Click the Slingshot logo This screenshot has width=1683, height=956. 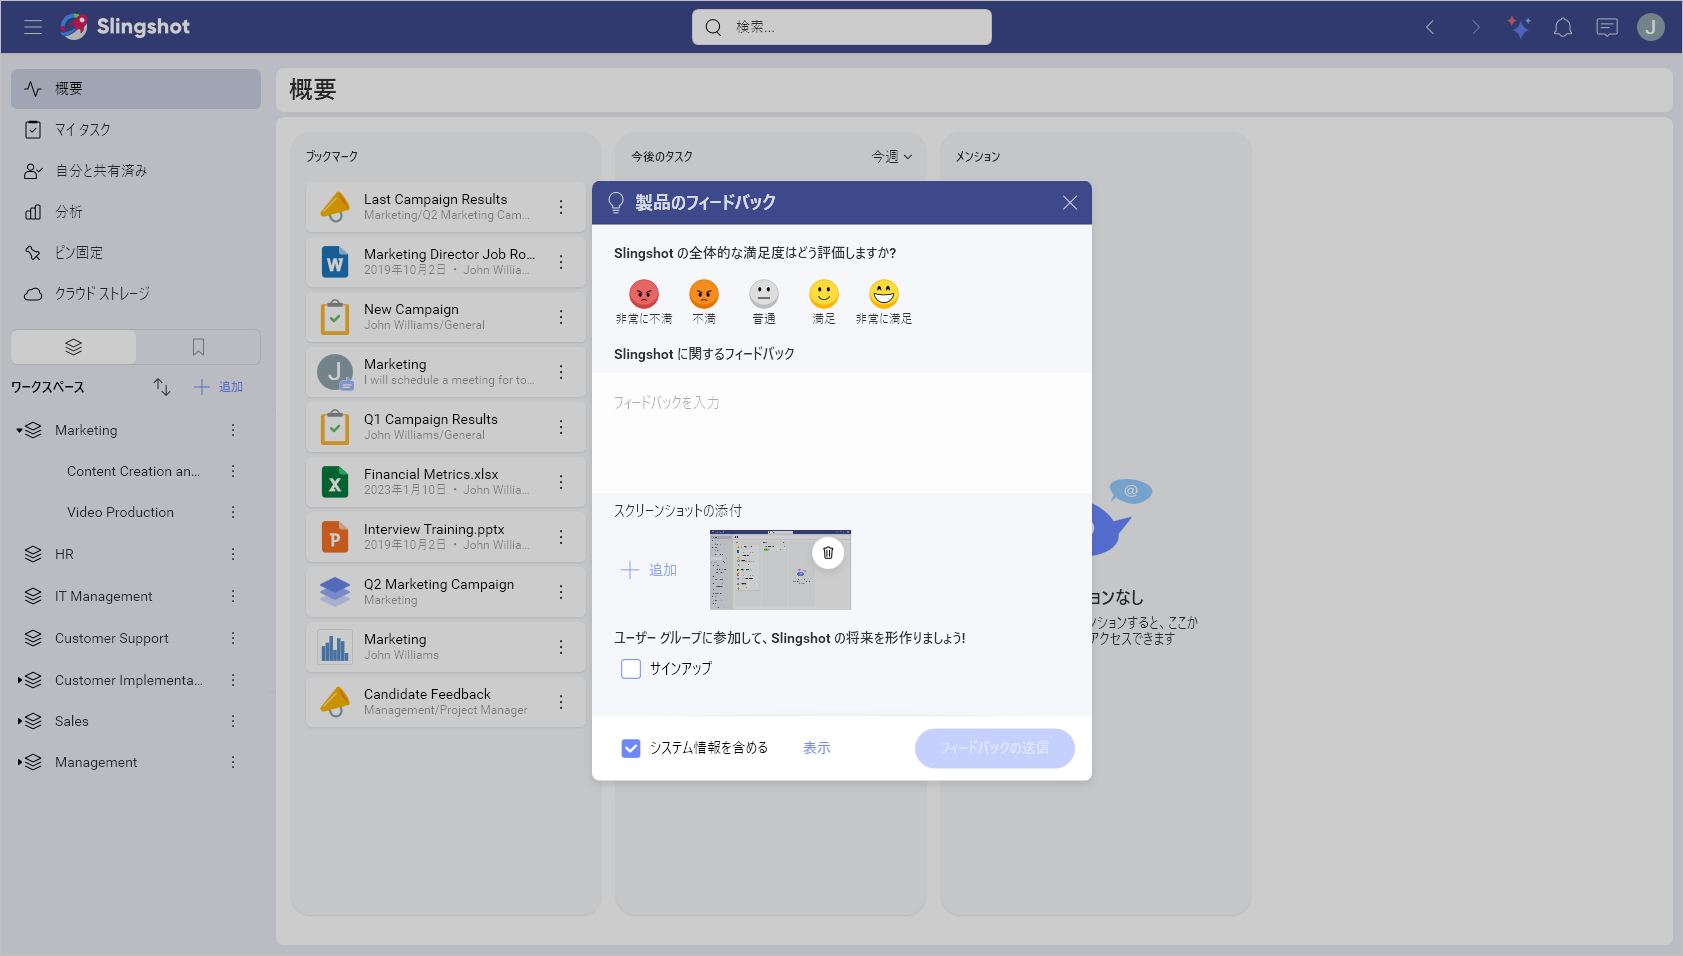(x=125, y=27)
